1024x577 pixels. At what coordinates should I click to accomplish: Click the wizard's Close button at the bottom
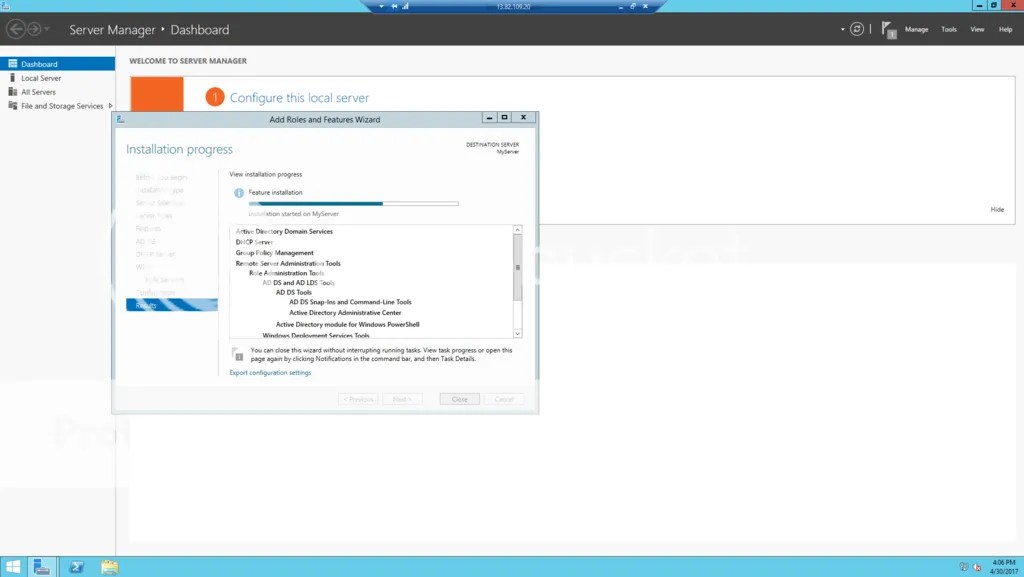(x=460, y=399)
